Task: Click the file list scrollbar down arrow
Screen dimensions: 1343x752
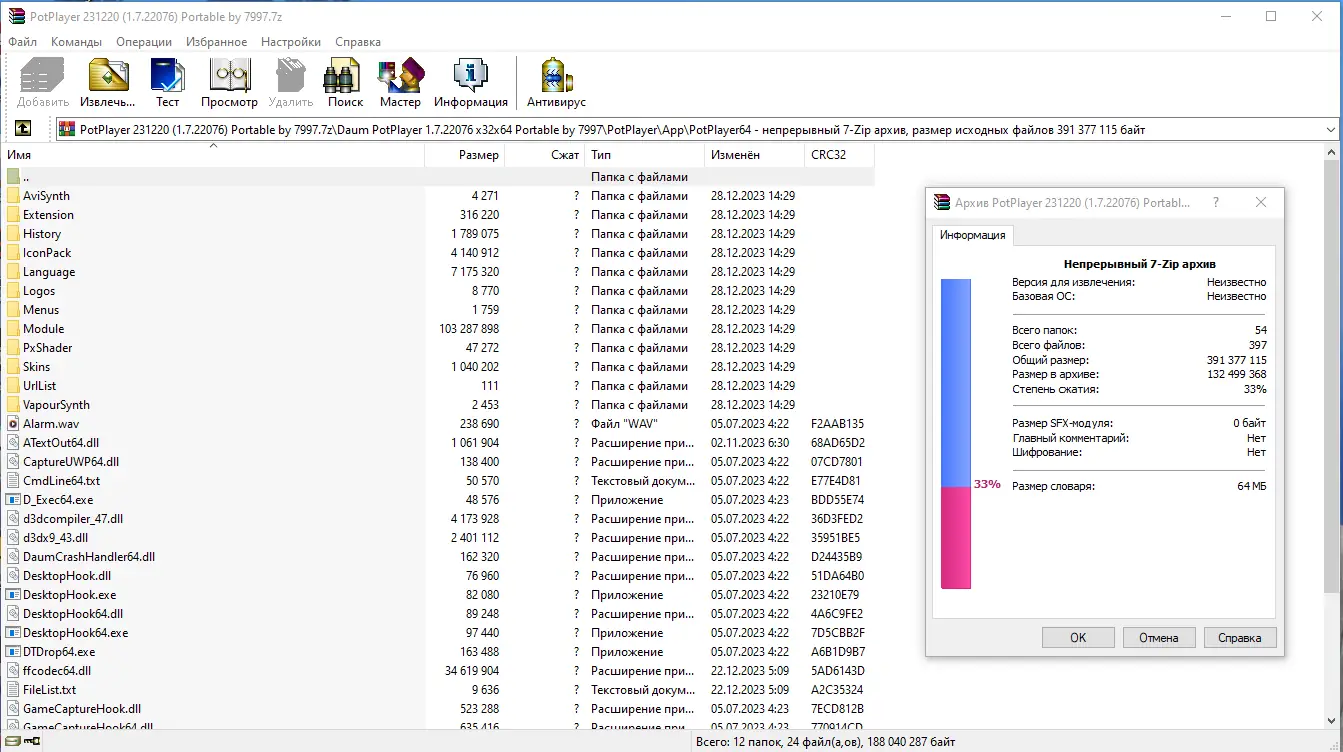Action: click(1332, 722)
